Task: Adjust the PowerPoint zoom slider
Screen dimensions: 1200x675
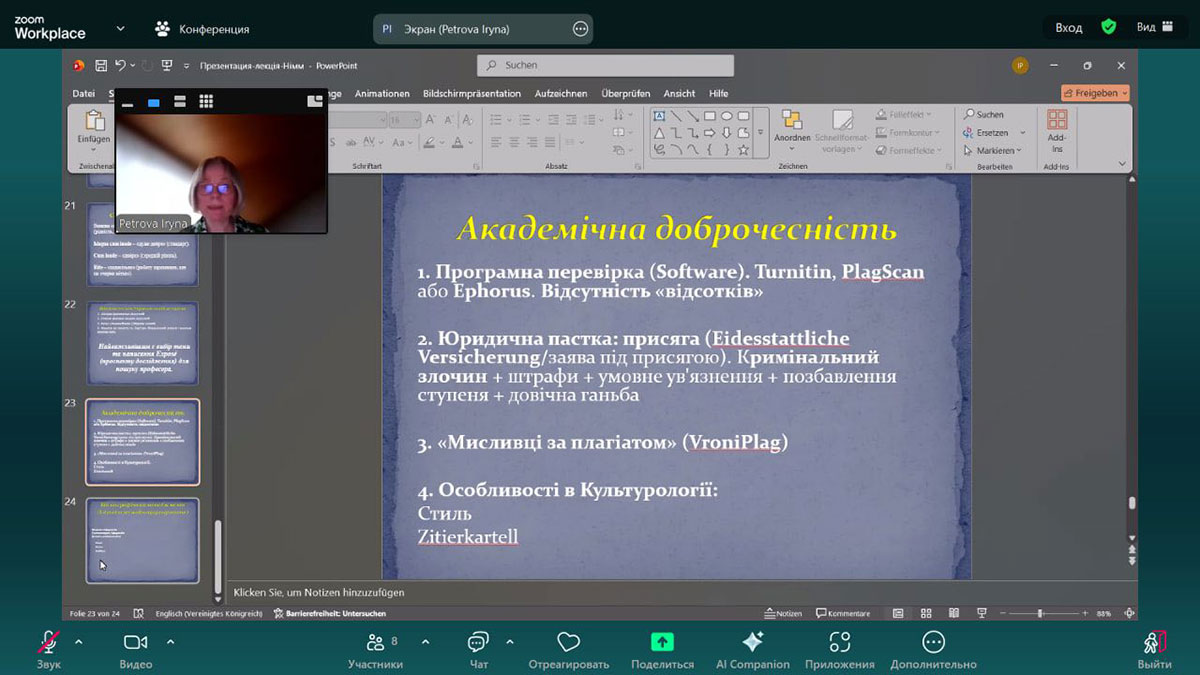Action: tap(1040, 613)
